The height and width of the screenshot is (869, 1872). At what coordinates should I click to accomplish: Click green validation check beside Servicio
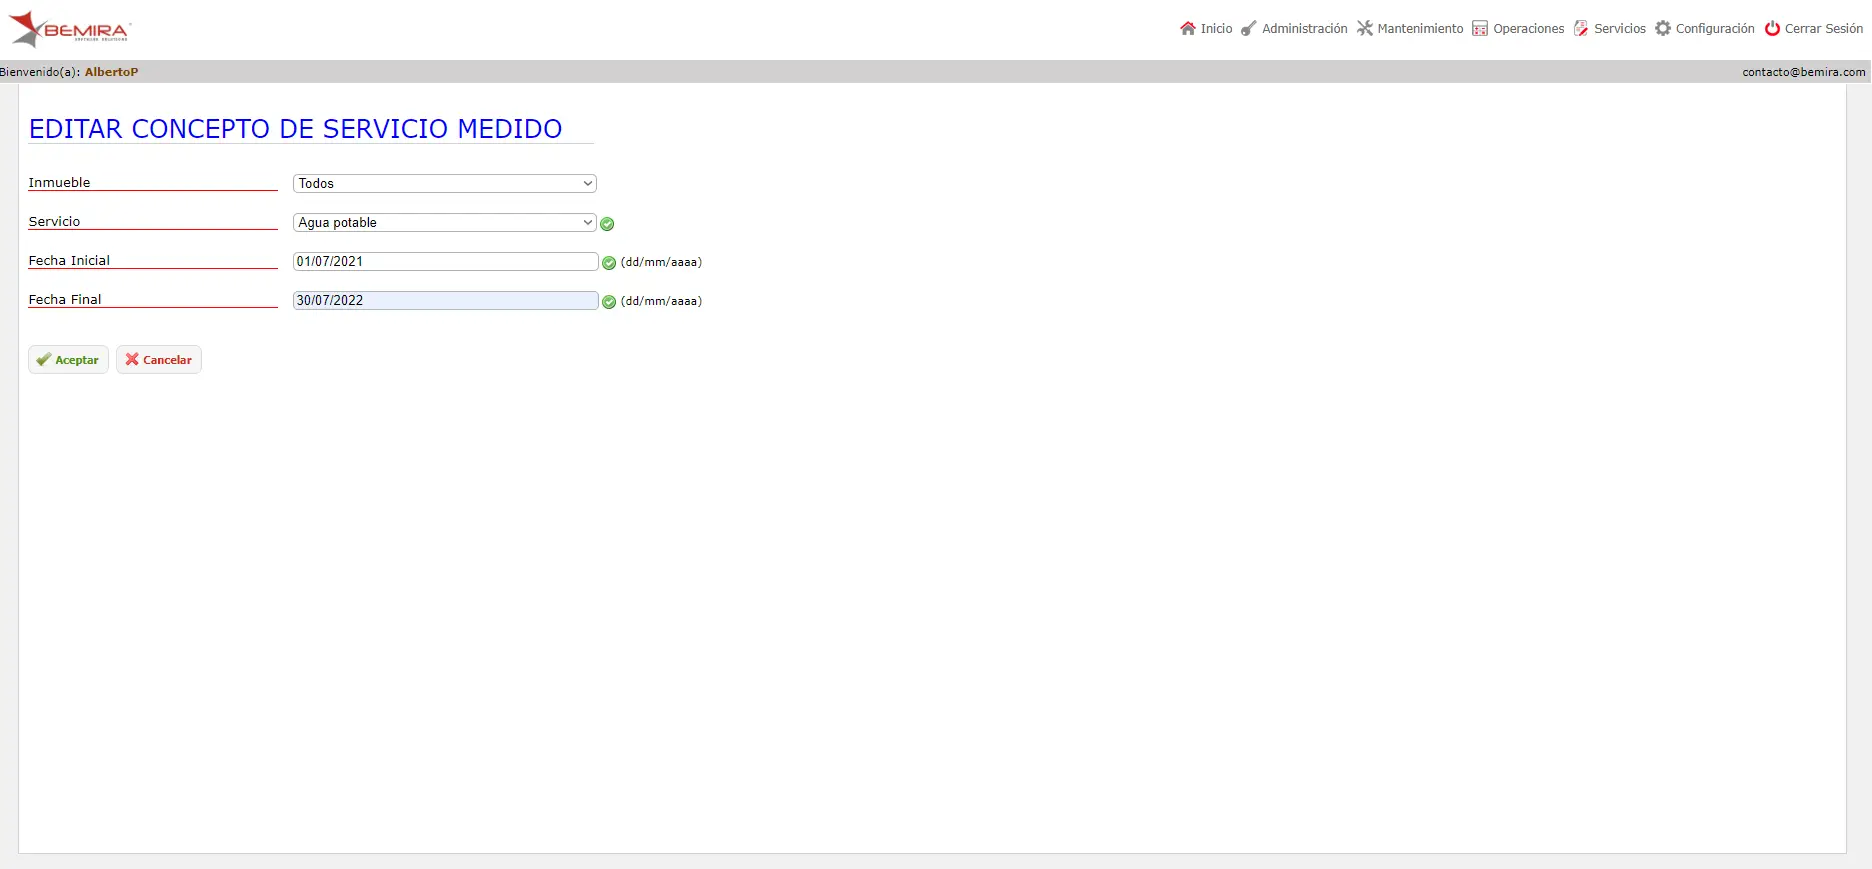607,224
